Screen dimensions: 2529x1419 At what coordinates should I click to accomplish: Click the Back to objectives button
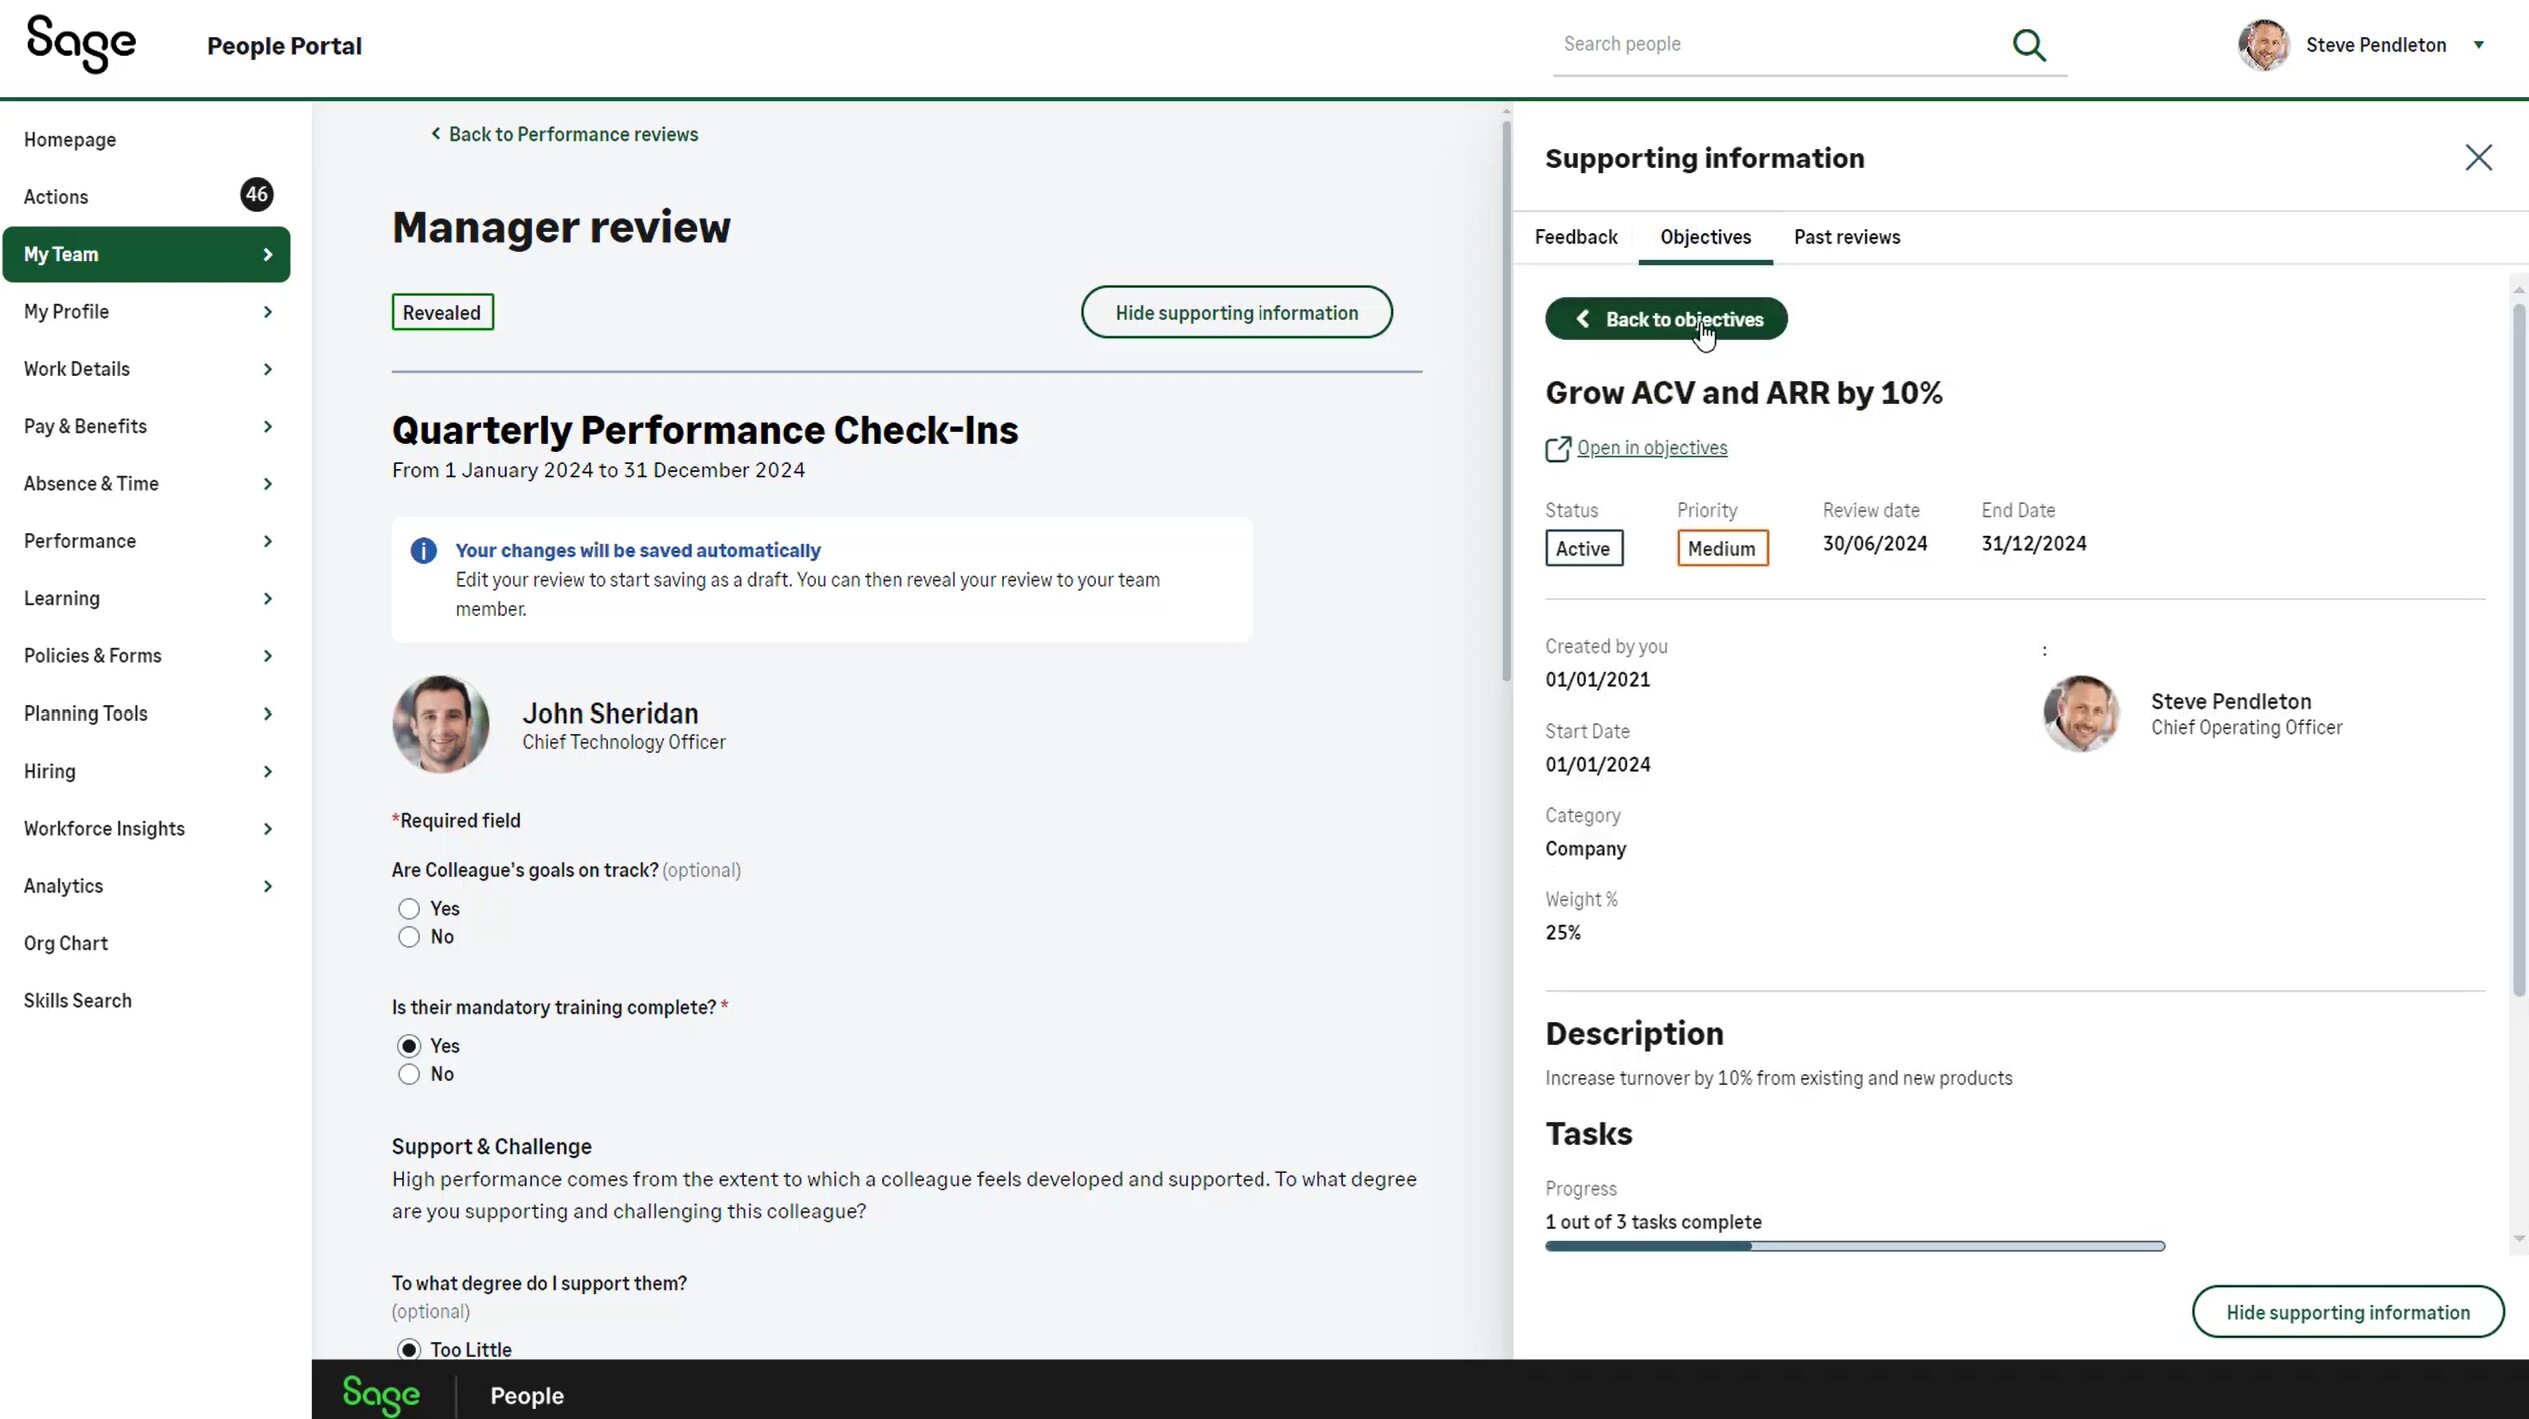pos(1665,319)
